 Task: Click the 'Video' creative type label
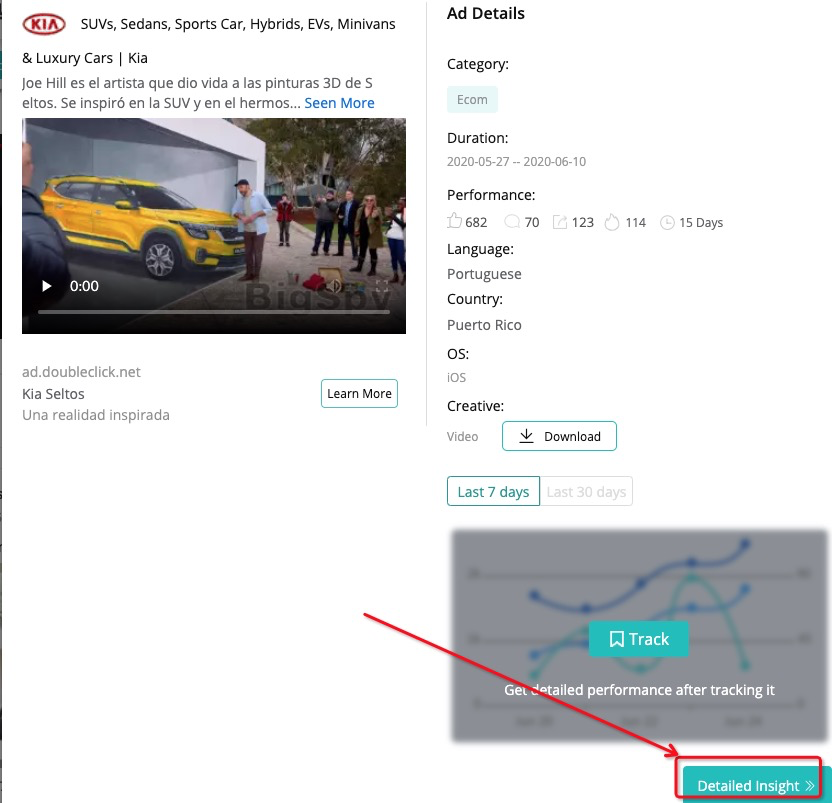[x=462, y=437]
